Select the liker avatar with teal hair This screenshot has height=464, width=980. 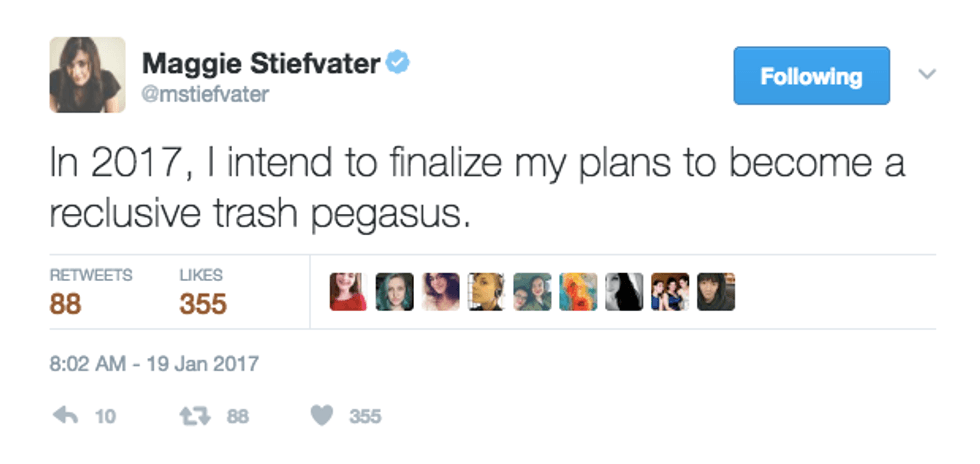click(x=394, y=292)
